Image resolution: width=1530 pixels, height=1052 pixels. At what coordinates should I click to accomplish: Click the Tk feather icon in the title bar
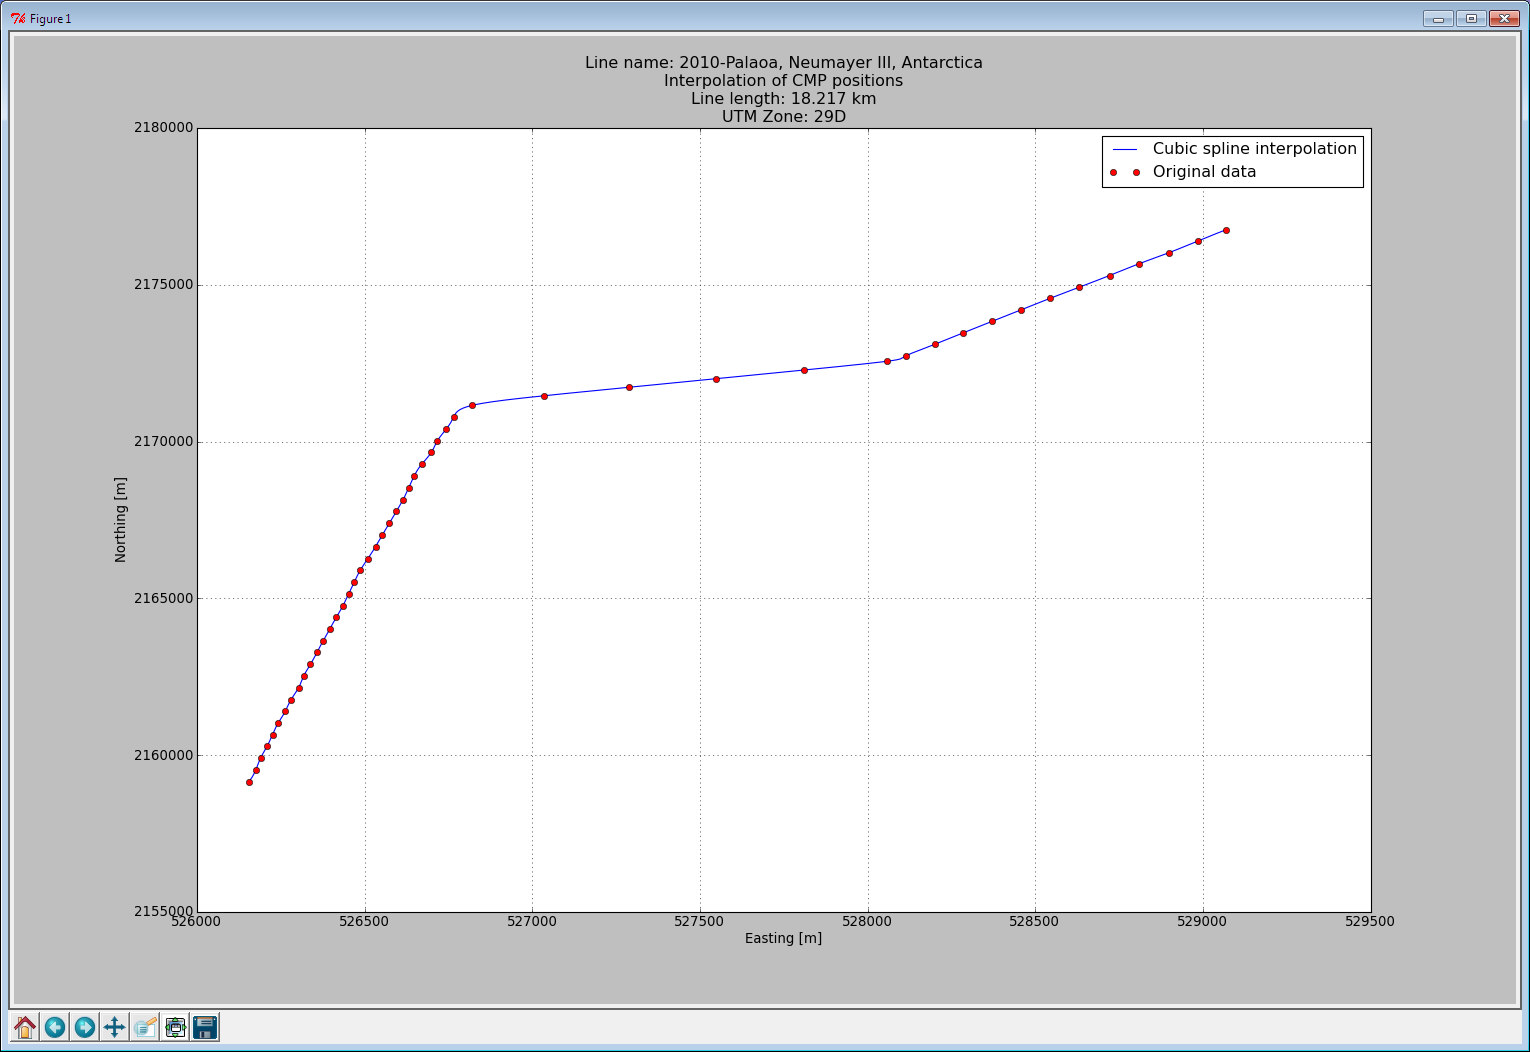coord(17,18)
